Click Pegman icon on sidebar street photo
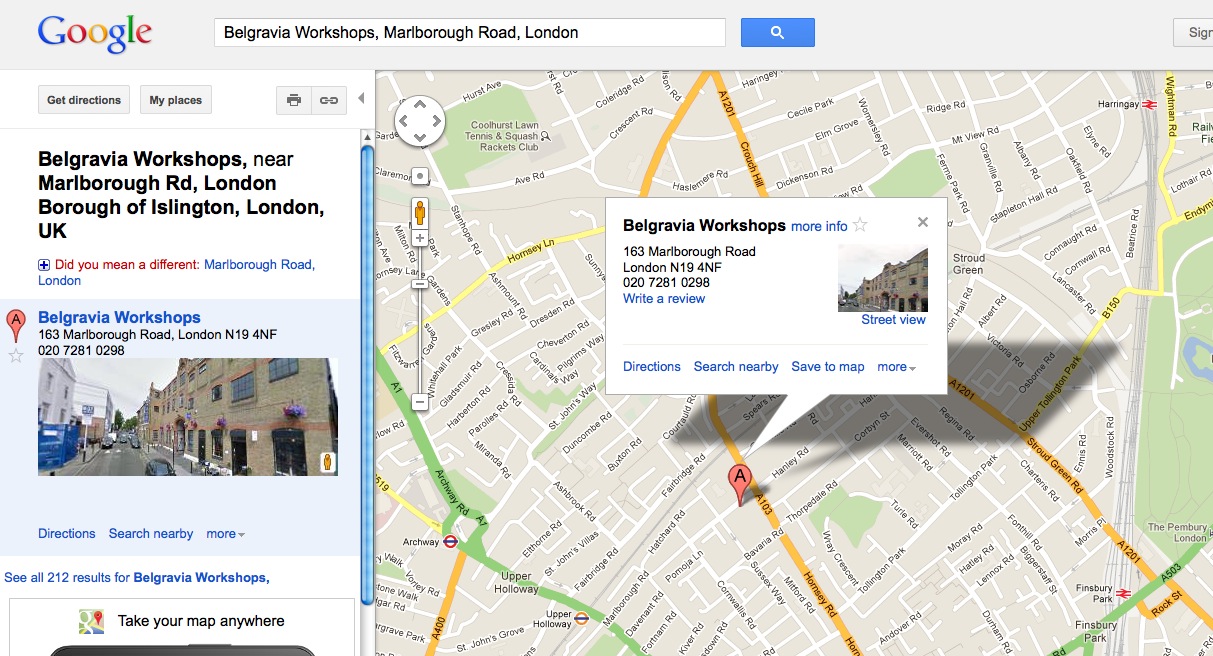Screen dimensions: 1213x656 pos(326,462)
